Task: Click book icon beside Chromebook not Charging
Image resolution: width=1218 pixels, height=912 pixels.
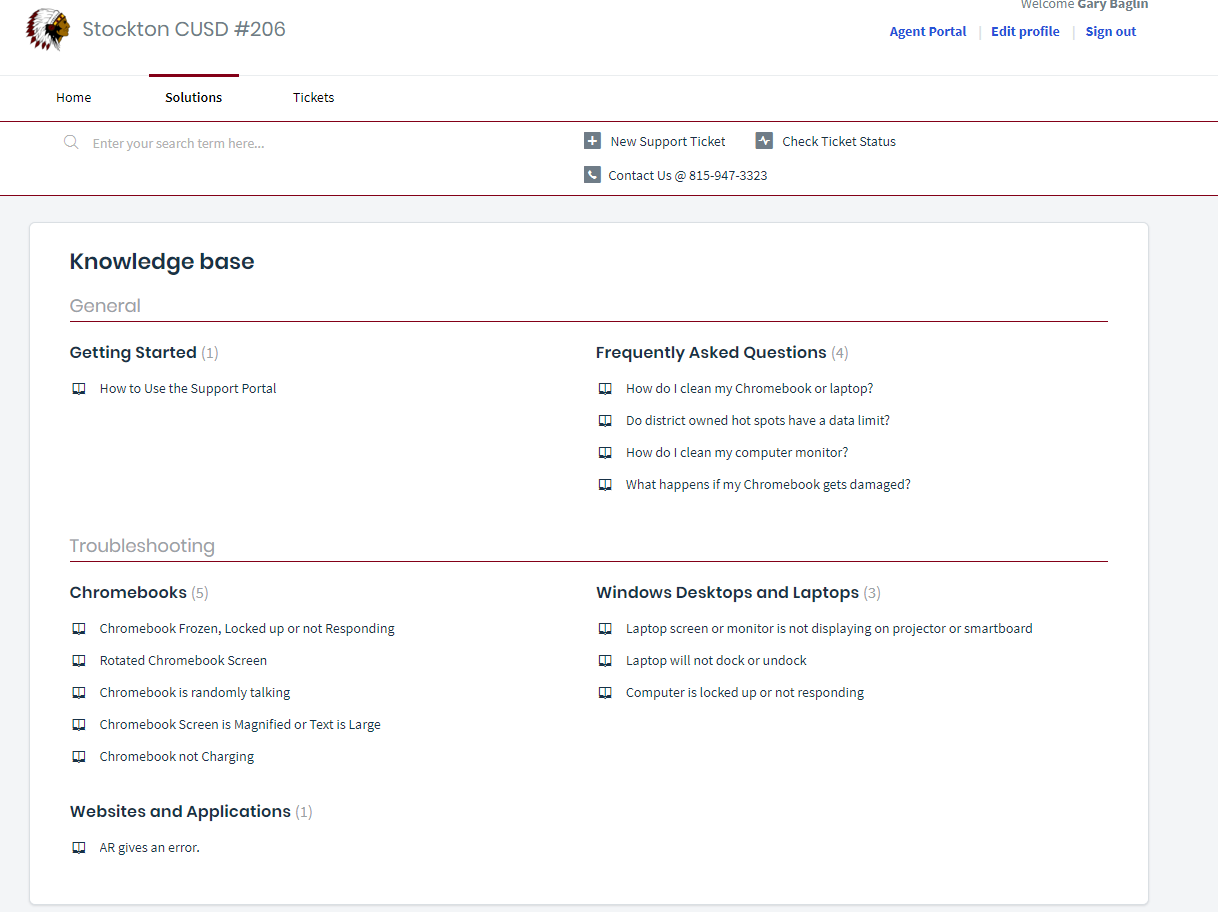Action: 79,757
